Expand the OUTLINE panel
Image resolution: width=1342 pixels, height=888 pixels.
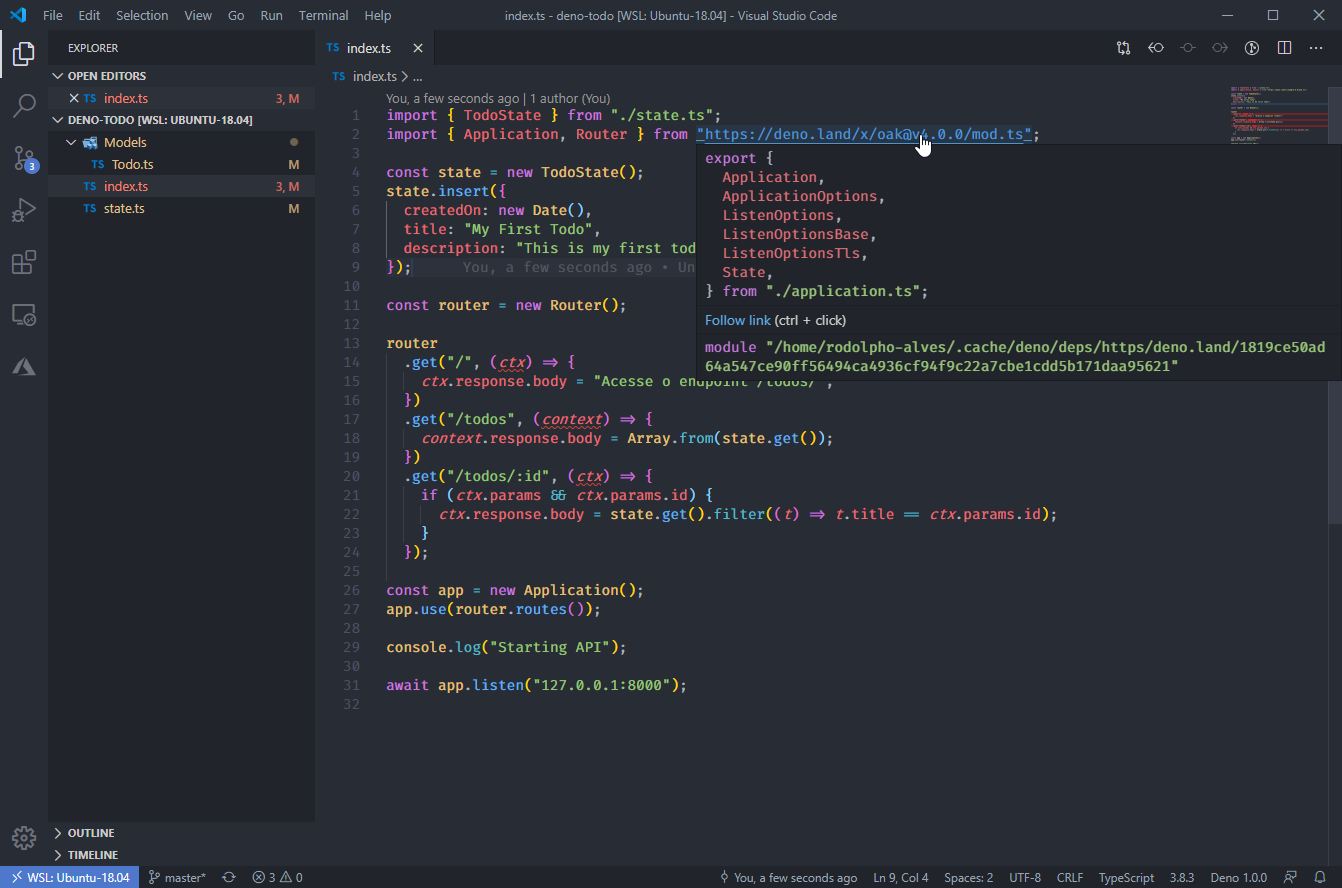coord(182,833)
